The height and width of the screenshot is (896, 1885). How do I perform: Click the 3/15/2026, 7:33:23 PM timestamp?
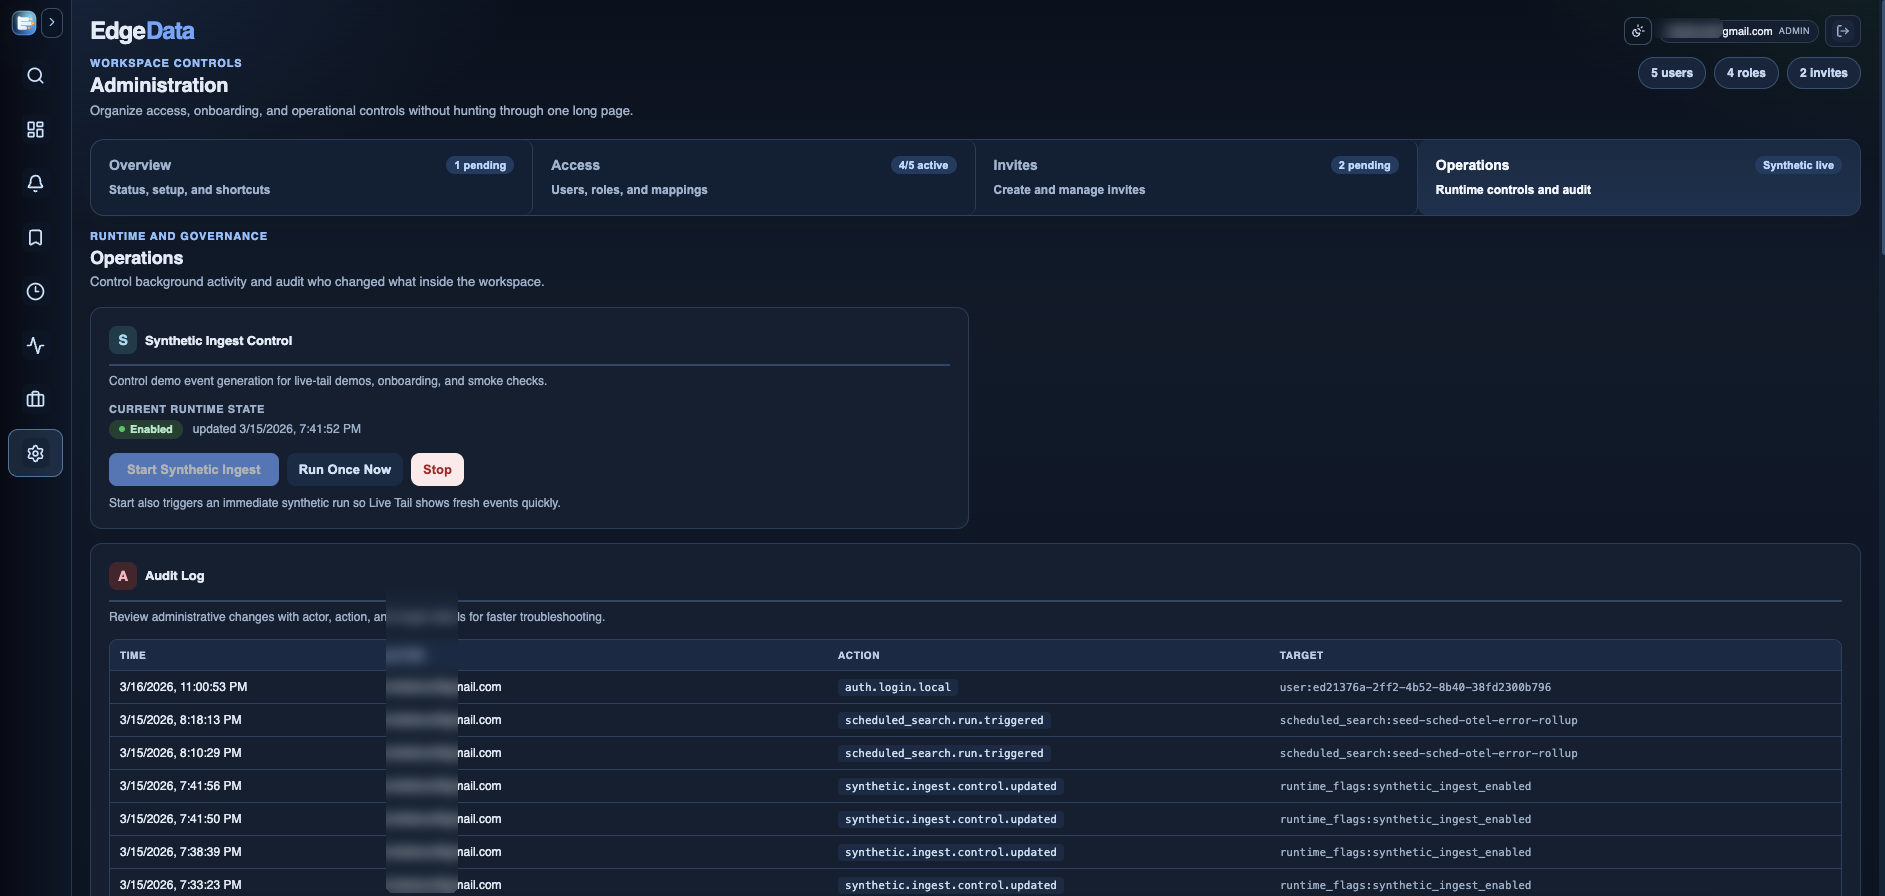(x=180, y=885)
